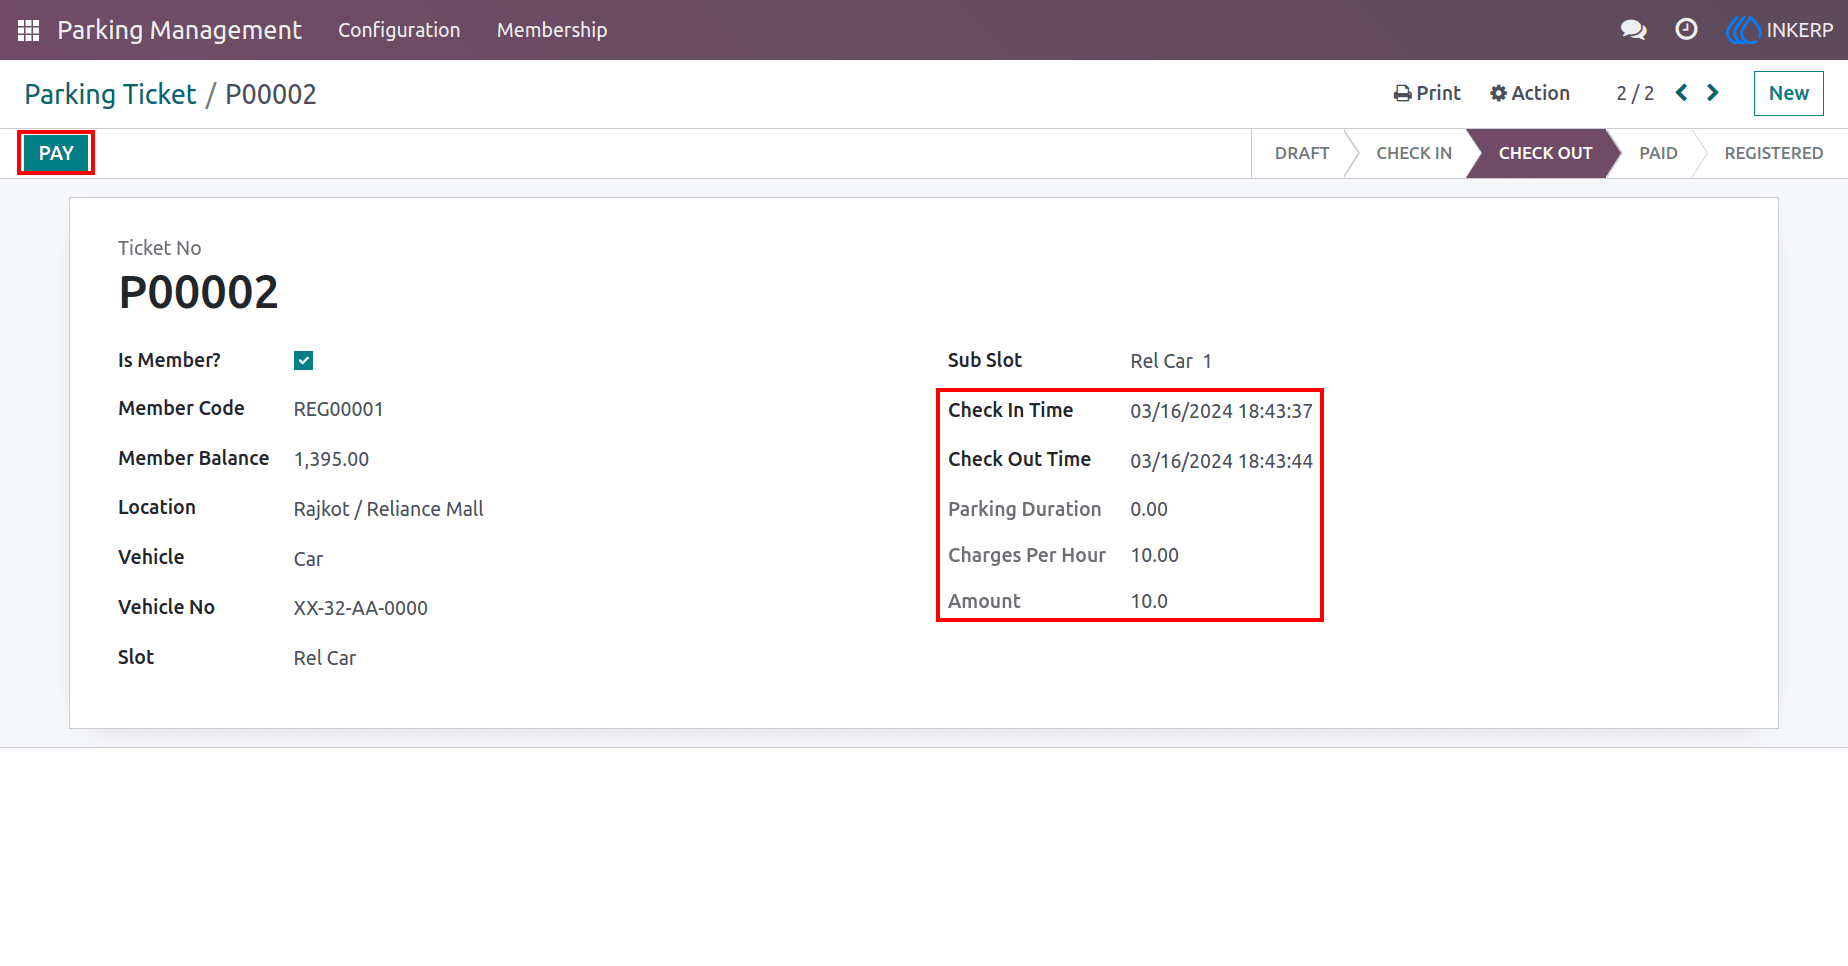
Task: Click the PAY button
Action: (x=56, y=153)
